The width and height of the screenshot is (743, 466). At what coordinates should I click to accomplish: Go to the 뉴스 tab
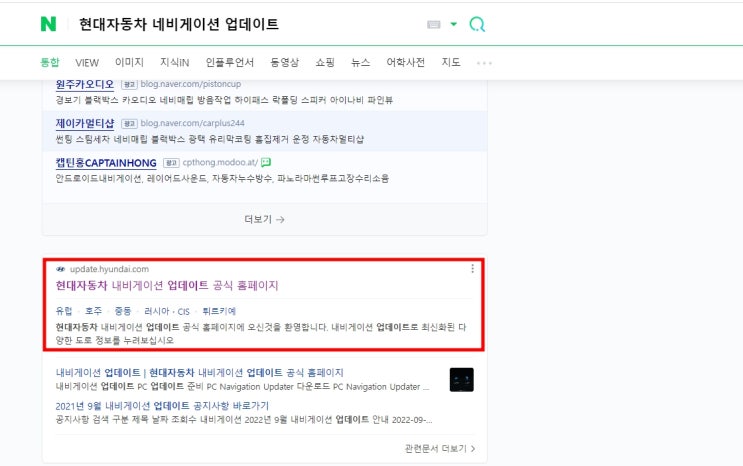coord(361,62)
